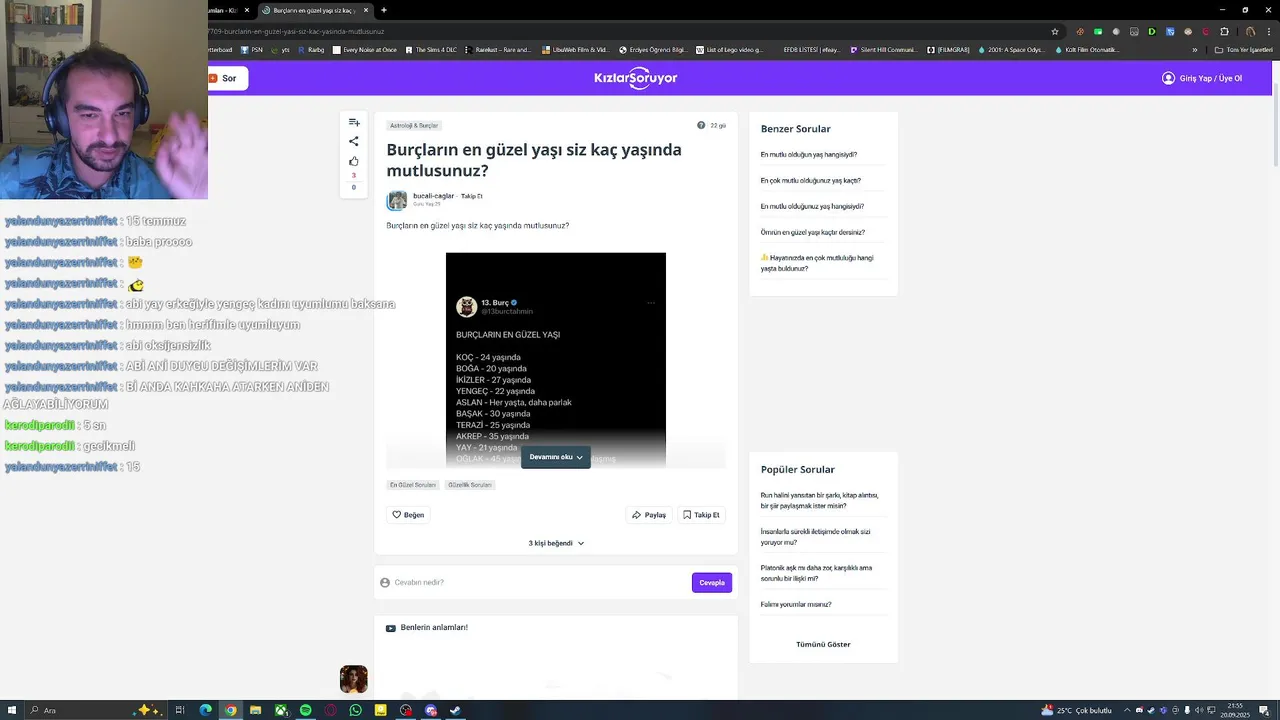Click the Sor button in header
Viewport: 1280px width, 720px height.
pos(228,78)
